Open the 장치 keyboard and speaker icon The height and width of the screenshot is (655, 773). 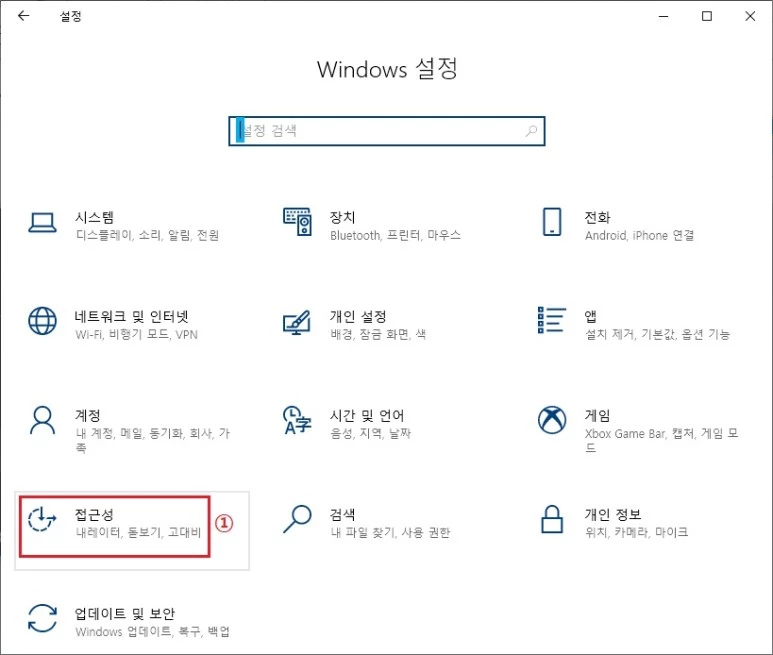click(x=297, y=222)
